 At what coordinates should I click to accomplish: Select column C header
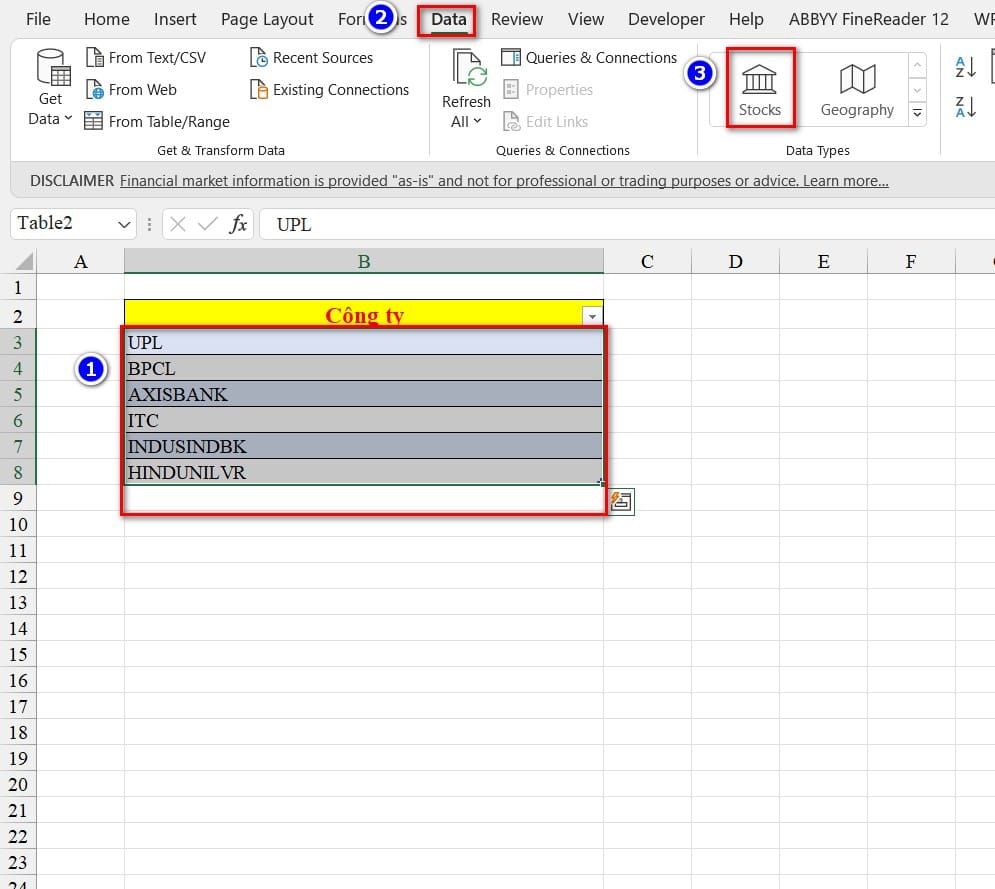[647, 261]
